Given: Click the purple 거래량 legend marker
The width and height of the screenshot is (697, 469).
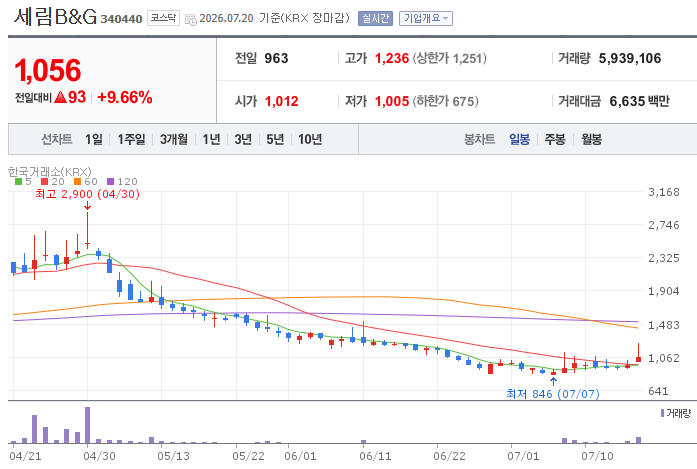Looking at the screenshot, I should (x=662, y=413).
